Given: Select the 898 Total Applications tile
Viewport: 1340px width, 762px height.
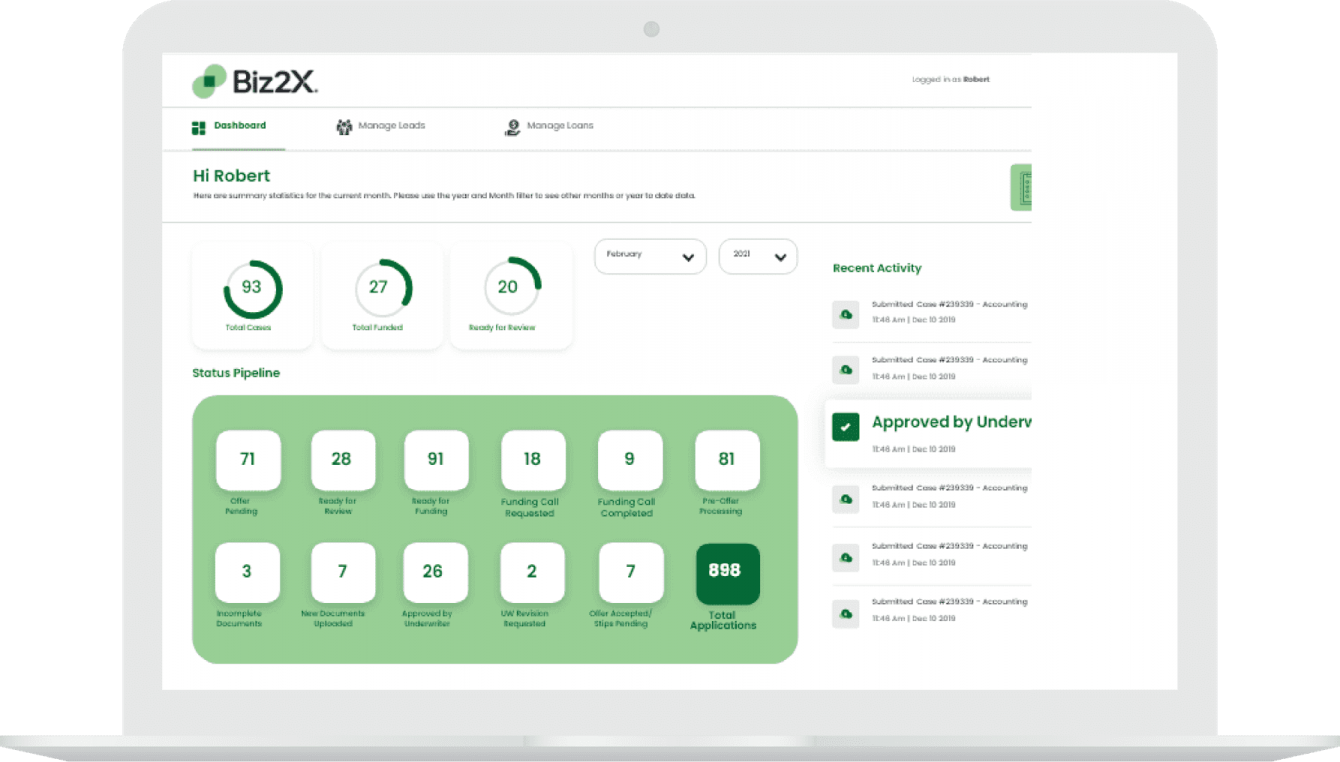Looking at the screenshot, I should [727, 573].
